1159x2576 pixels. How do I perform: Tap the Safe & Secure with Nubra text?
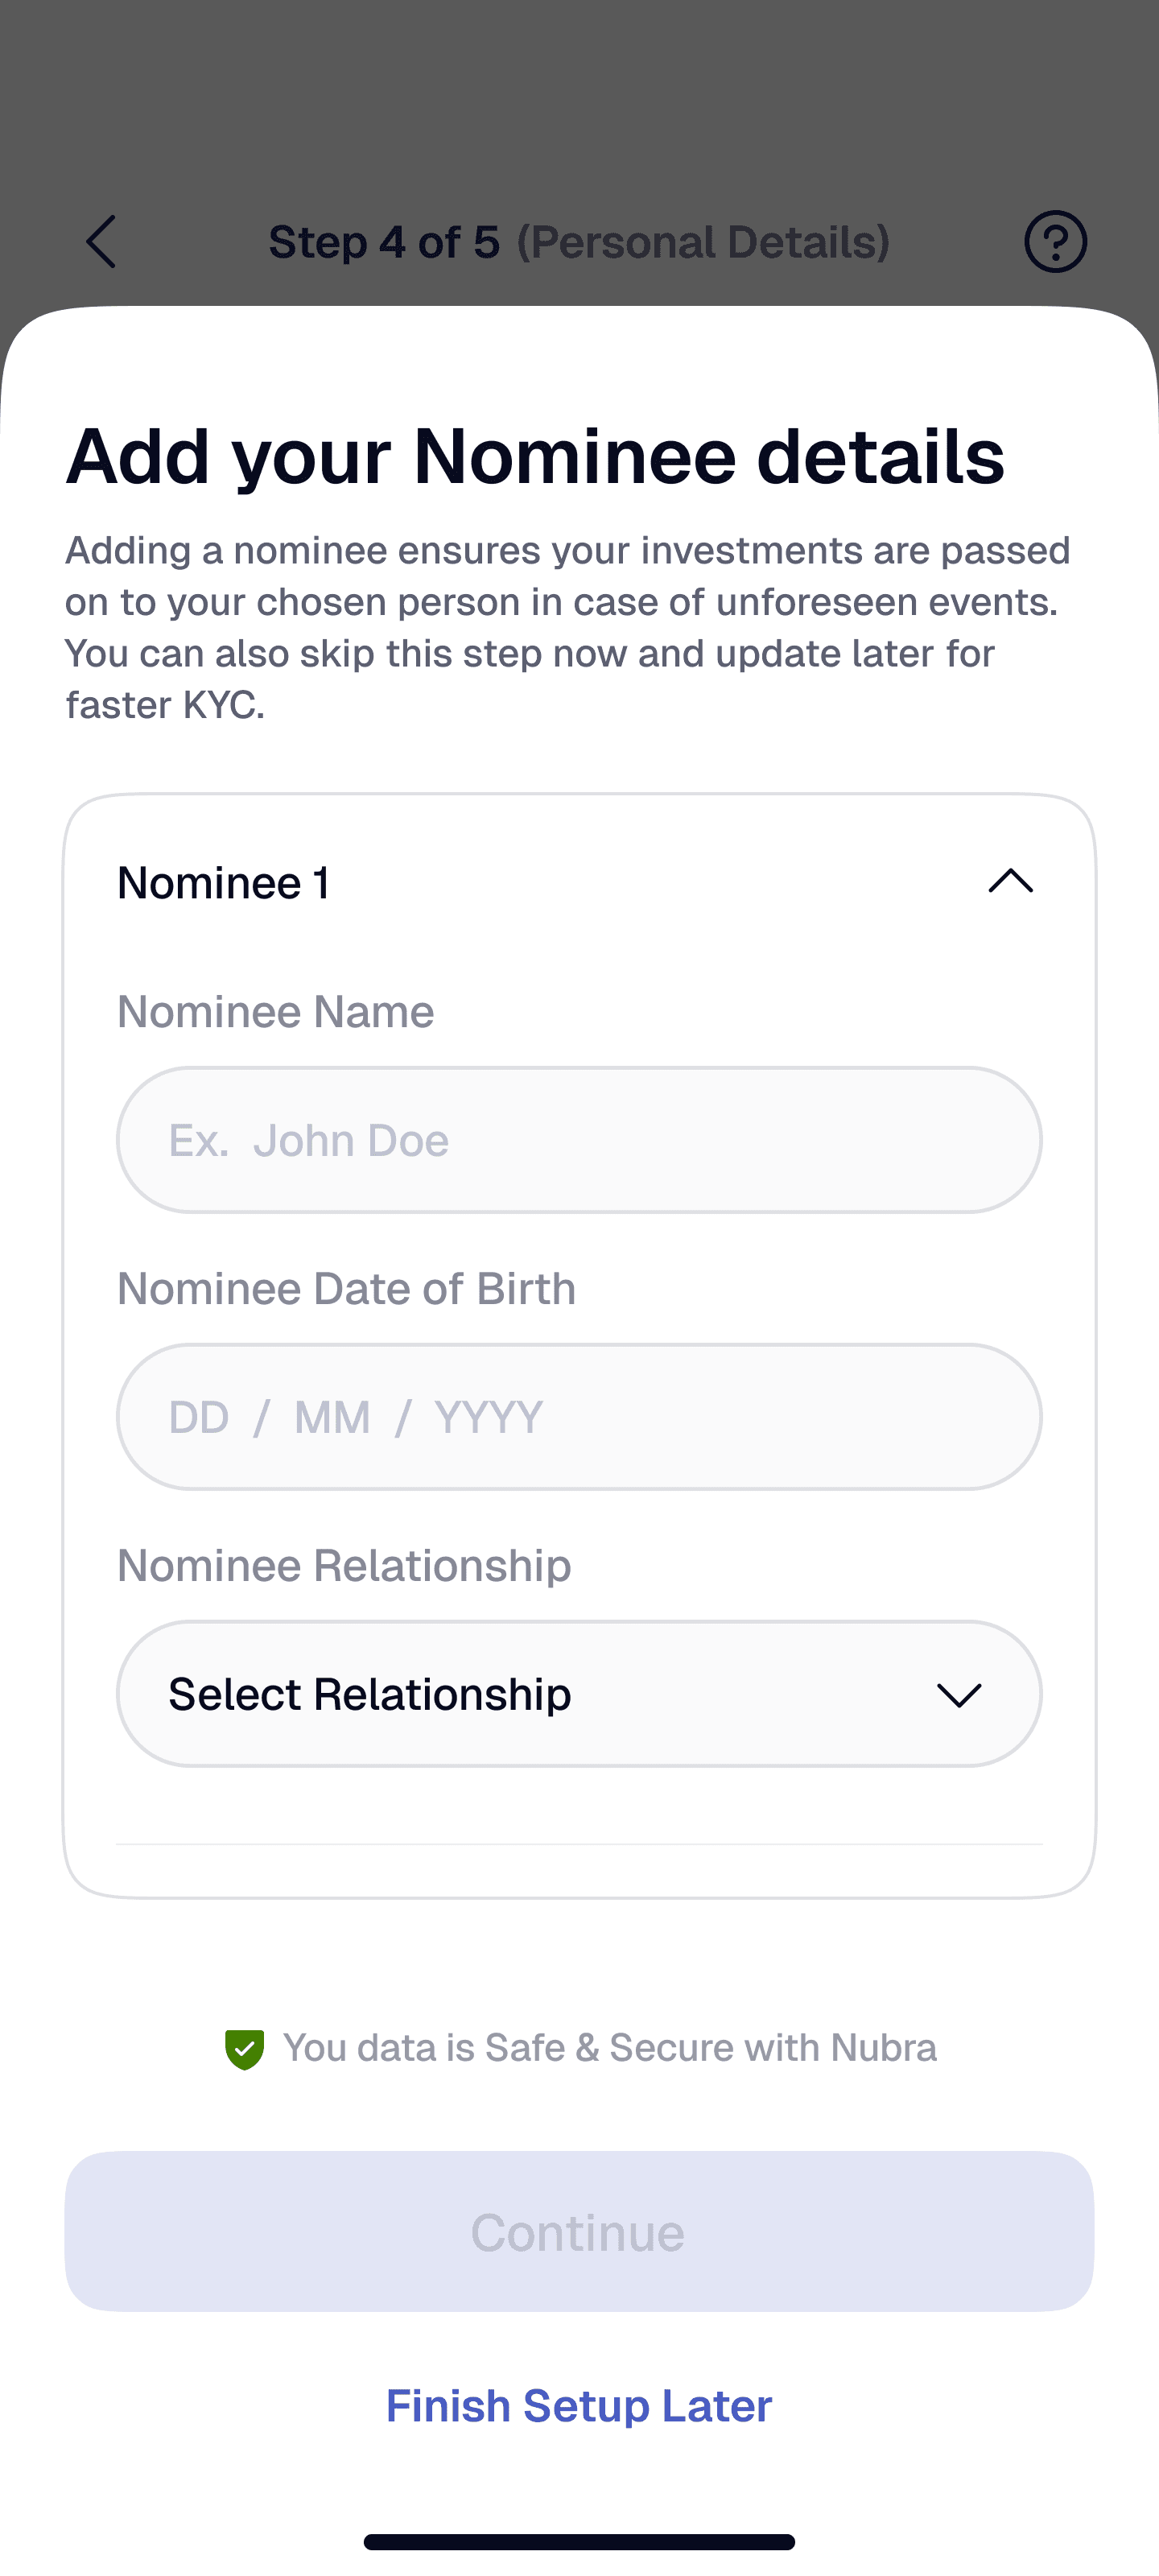point(610,2049)
